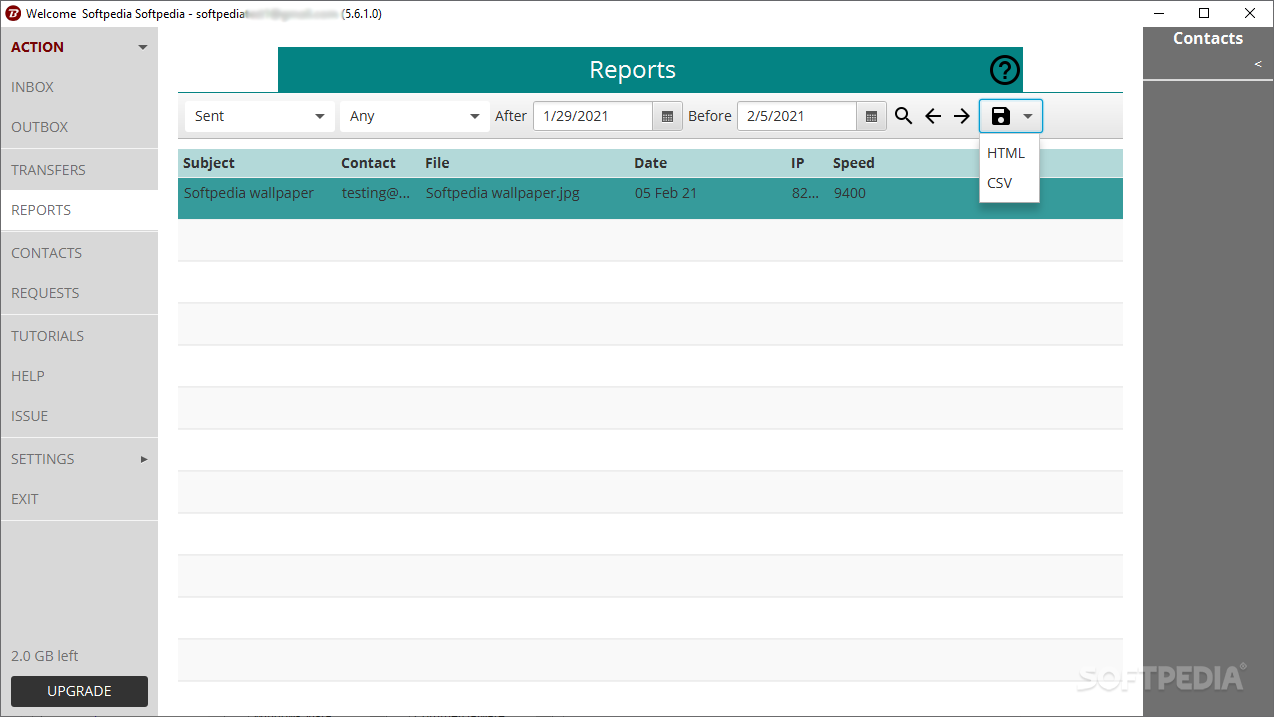Viewport: 1274px width, 717px height.
Task: Expand the ACTION menu header
Action: click(79, 47)
